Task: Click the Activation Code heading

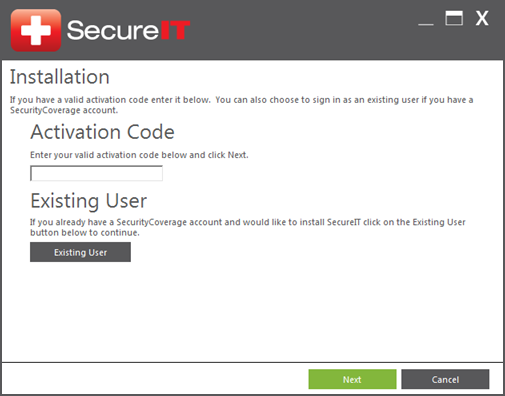Action: coord(102,132)
